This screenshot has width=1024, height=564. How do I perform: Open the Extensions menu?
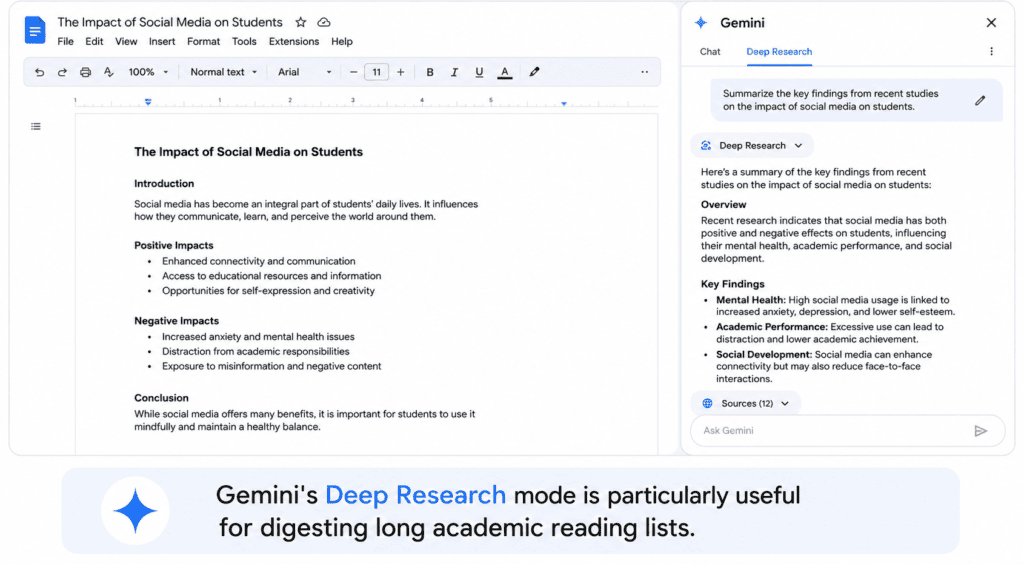[294, 42]
